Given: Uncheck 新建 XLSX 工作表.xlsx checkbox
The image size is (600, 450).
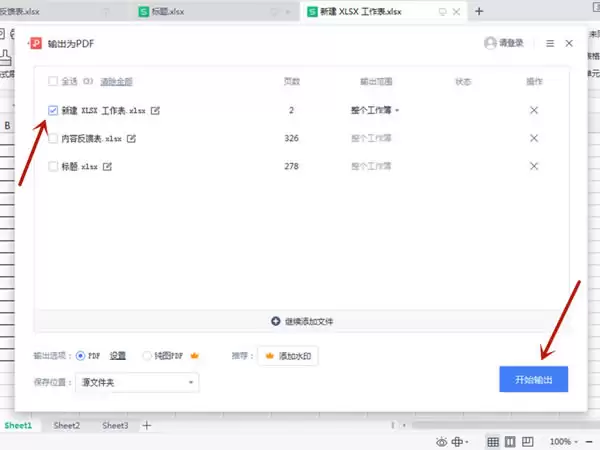Looking at the screenshot, I should (x=53, y=111).
